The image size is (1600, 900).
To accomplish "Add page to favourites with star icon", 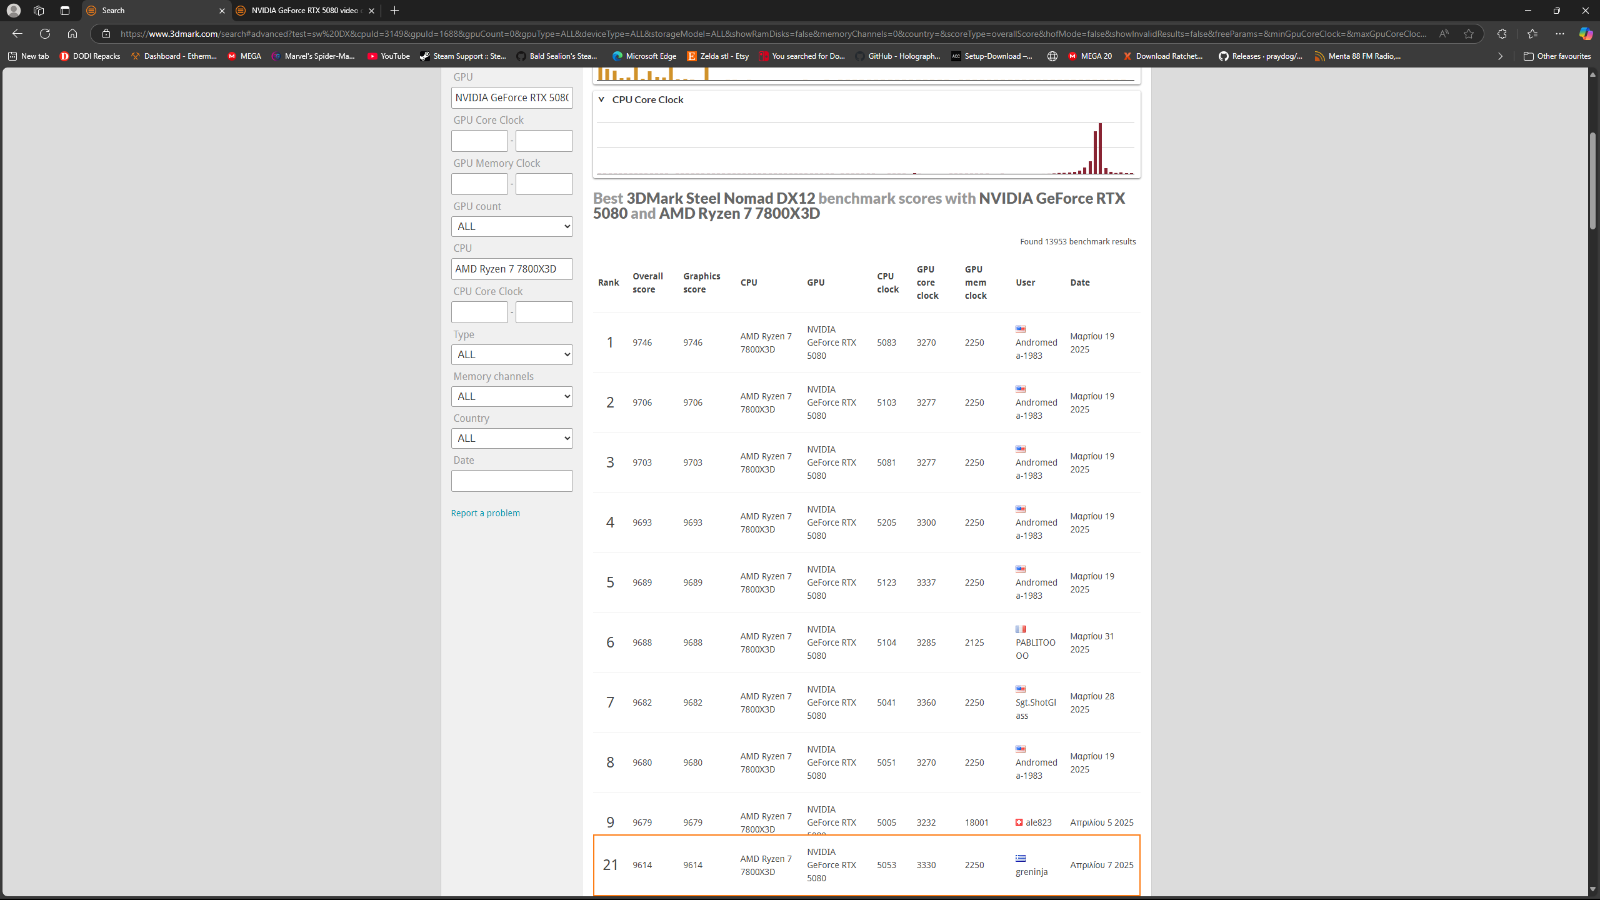I will click(1469, 33).
